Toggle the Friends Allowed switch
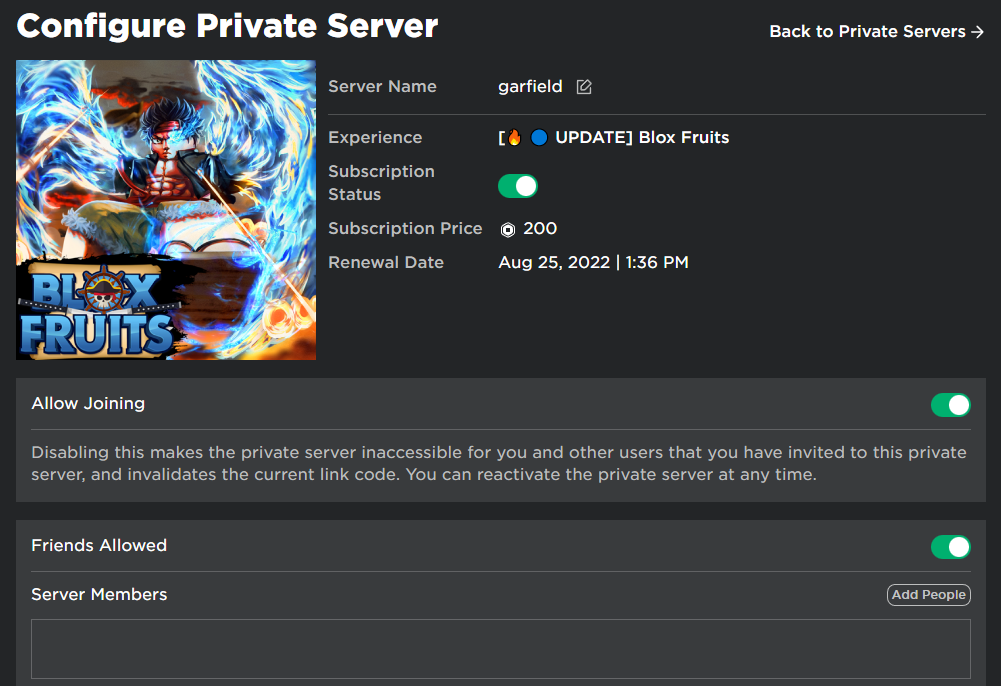 951,547
